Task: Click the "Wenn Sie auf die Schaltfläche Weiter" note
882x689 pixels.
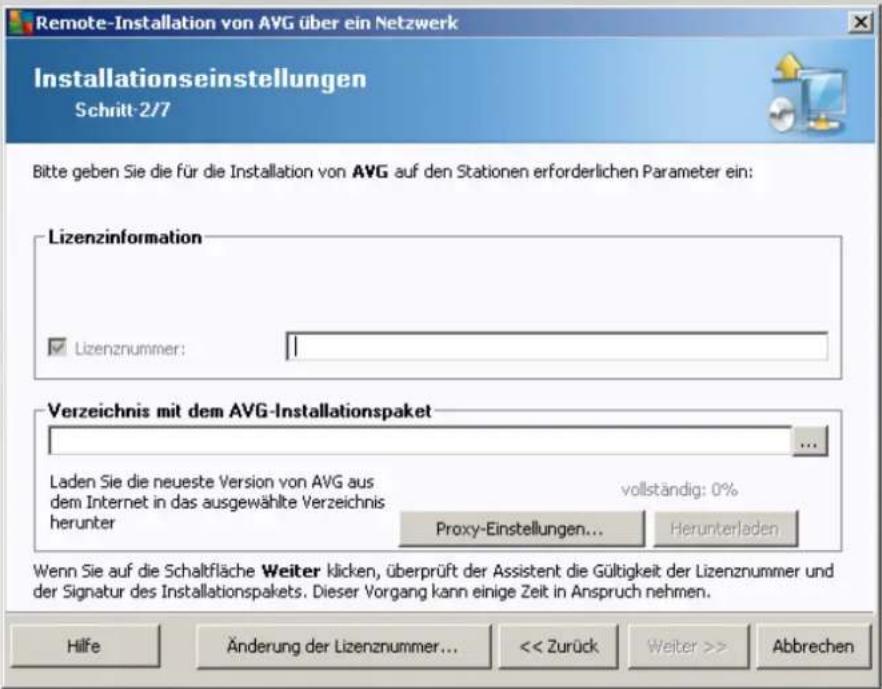Action: click(x=433, y=582)
